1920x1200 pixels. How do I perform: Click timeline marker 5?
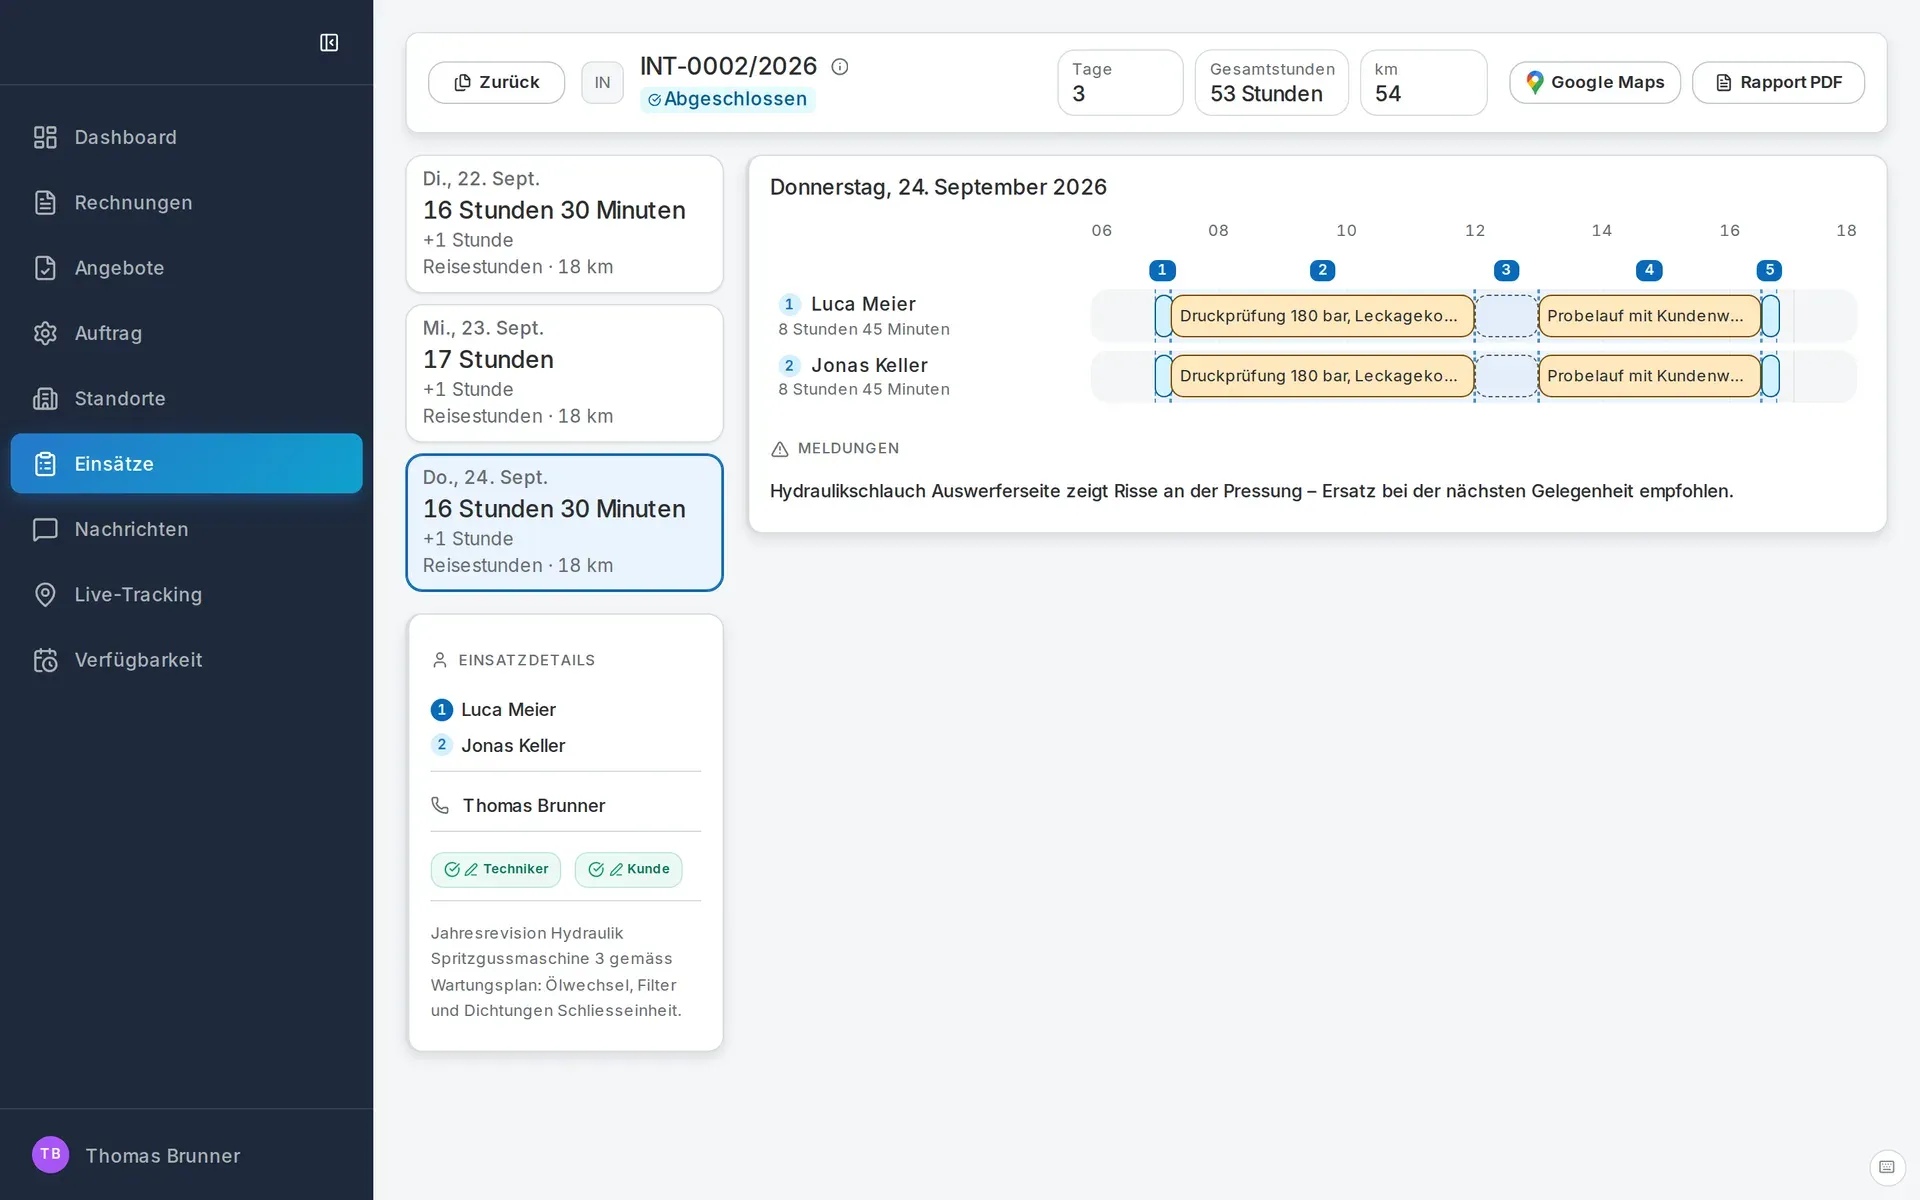click(1769, 270)
